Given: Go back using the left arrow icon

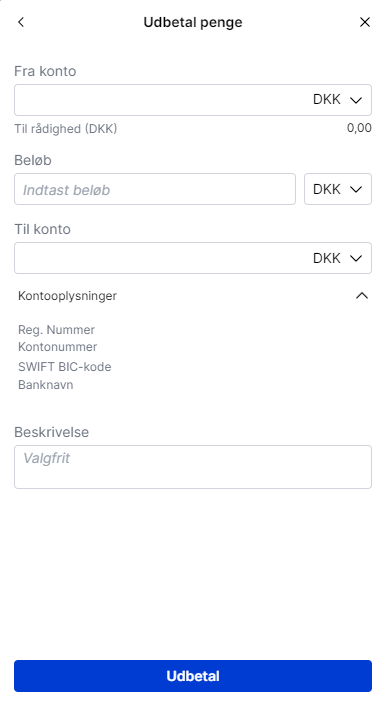Looking at the screenshot, I should (x=21, y=22).
